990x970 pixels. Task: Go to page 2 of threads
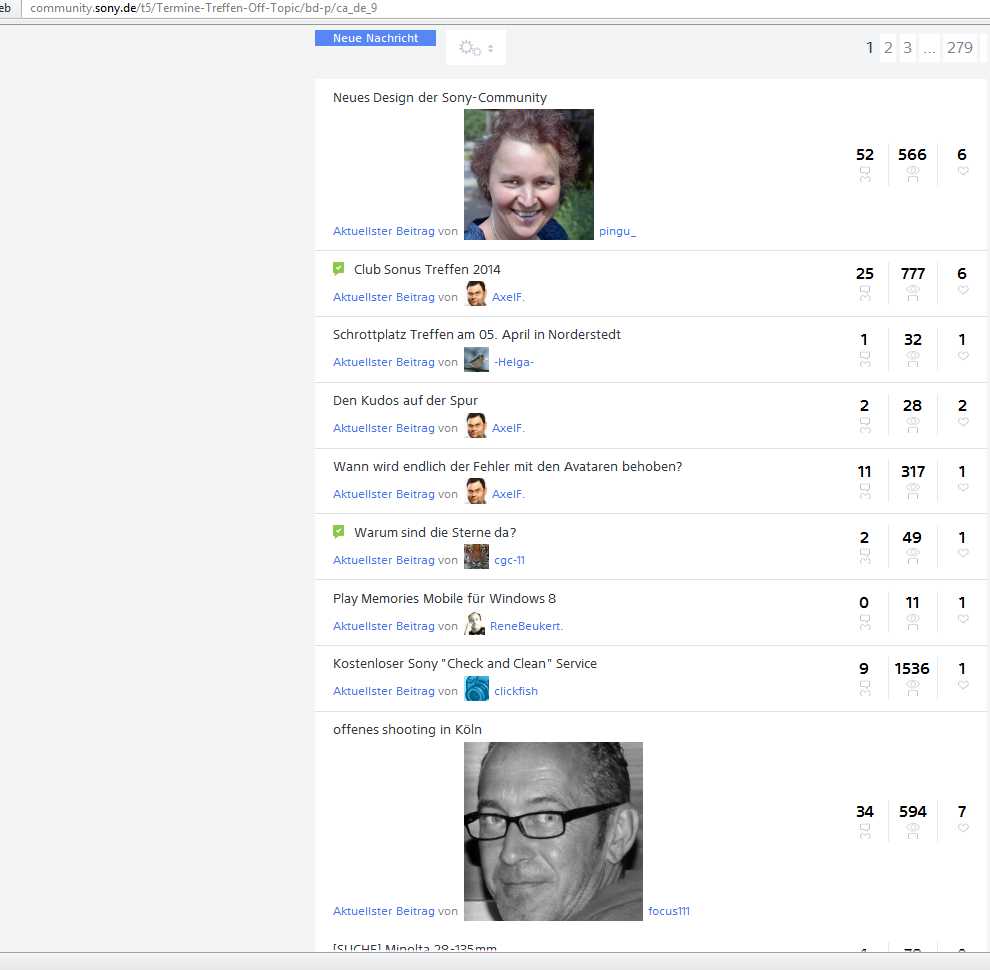[x=888, y=48]
